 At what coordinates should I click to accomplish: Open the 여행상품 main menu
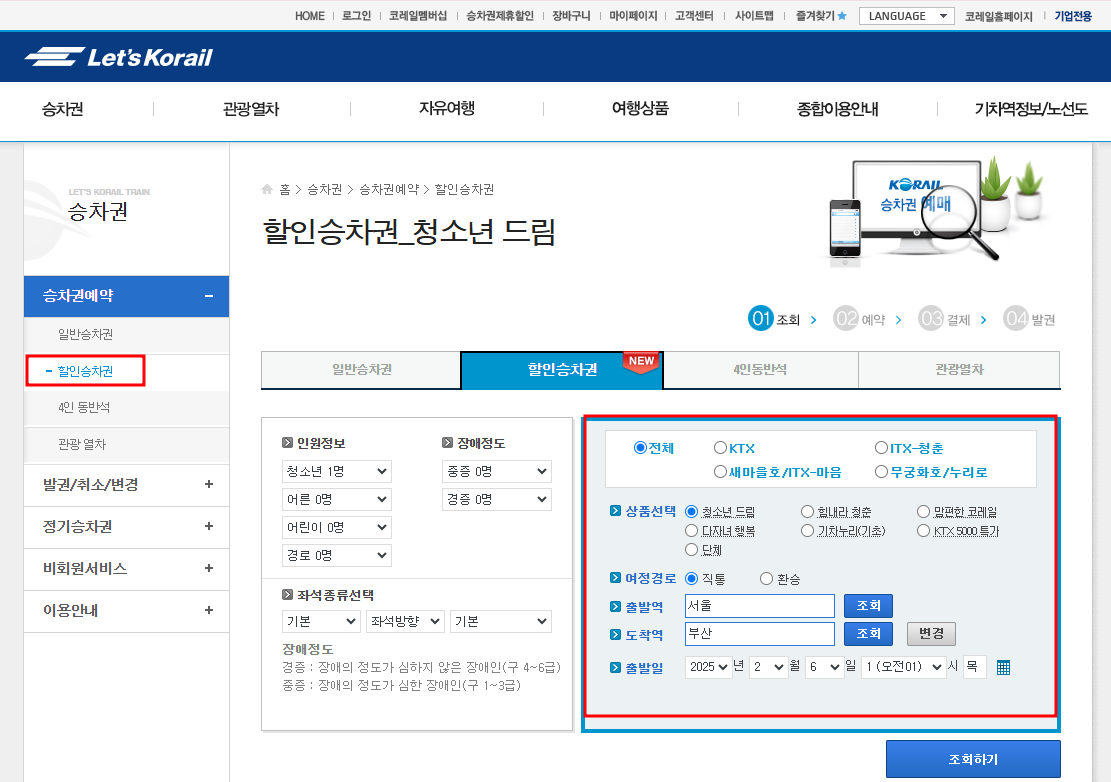point(641,108)
